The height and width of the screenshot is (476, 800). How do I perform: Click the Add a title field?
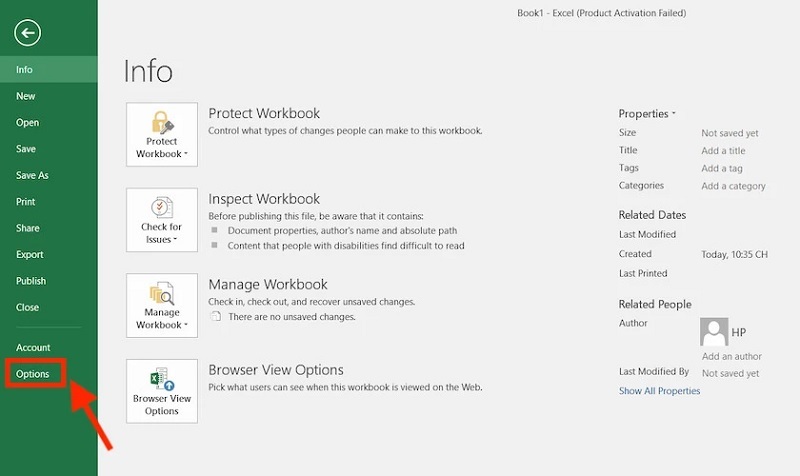tap(723, 151)
